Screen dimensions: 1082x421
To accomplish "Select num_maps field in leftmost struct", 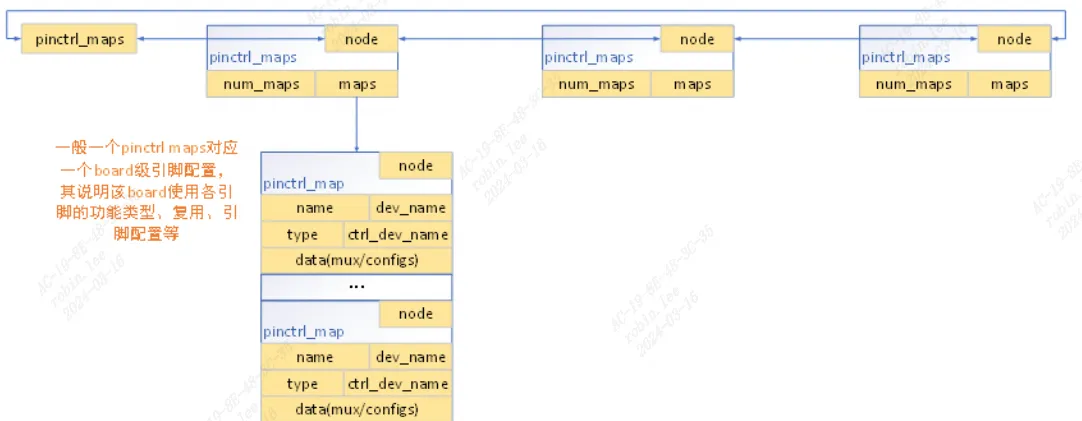I will pyautogui.click(x=261, y=84).
